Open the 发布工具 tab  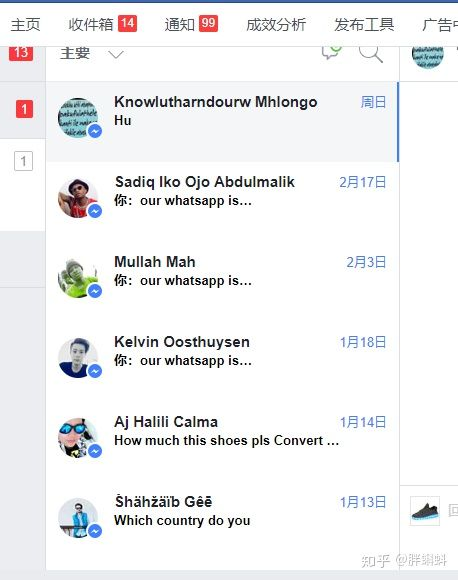click(x=364, y=25)
